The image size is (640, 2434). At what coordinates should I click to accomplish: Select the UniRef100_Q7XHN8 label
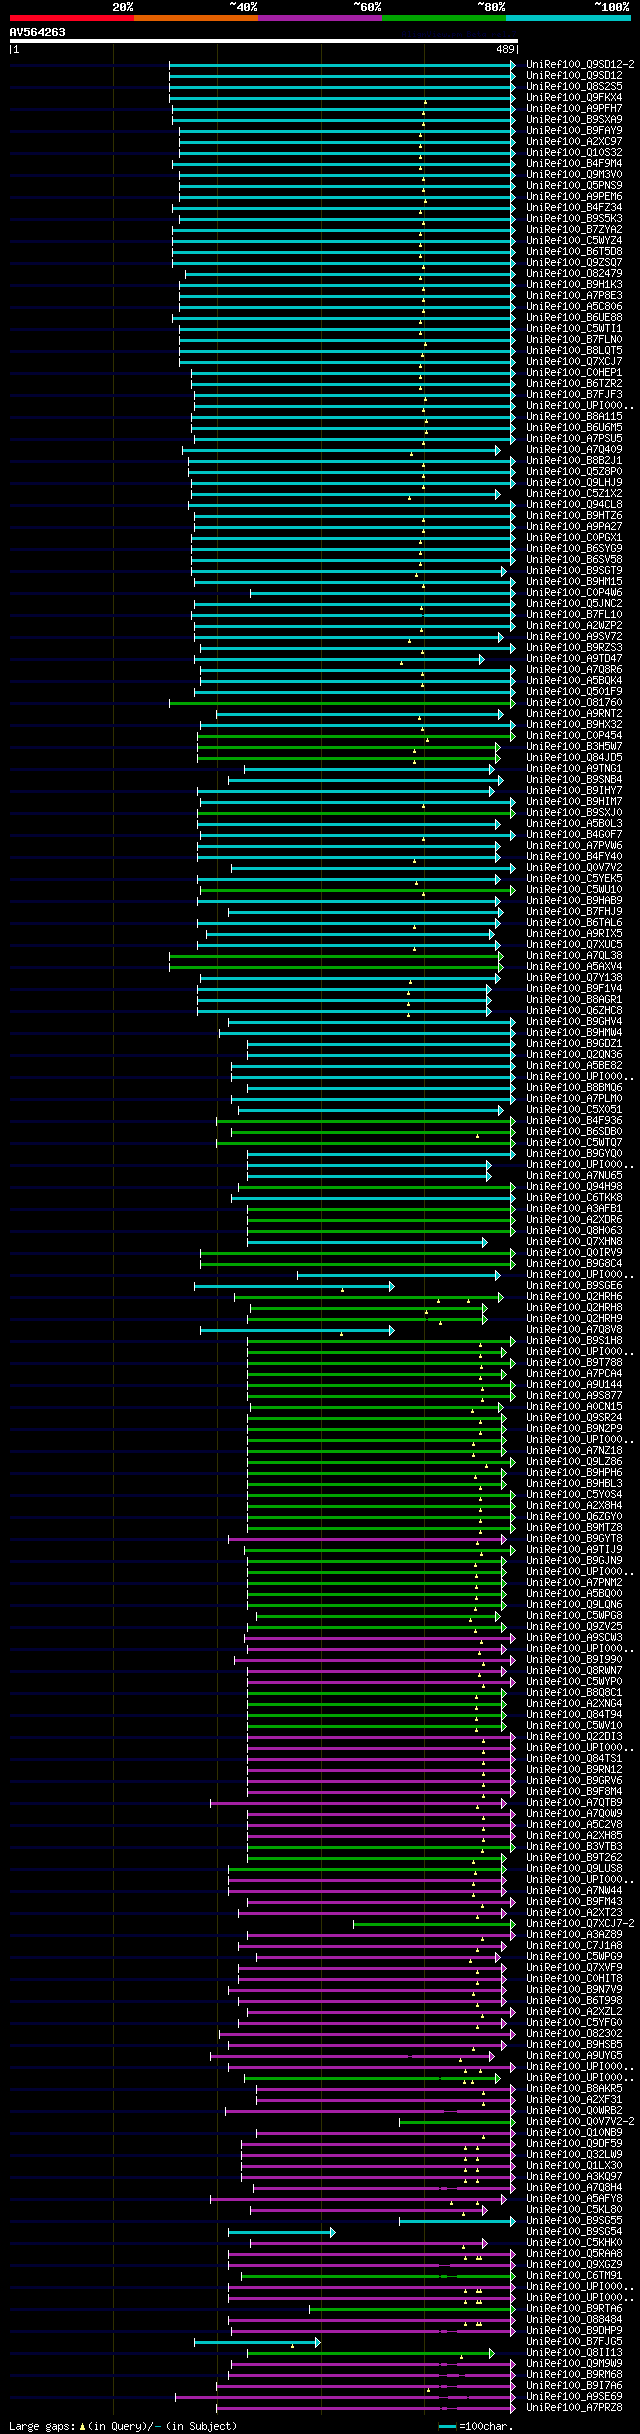point(574,1241)
